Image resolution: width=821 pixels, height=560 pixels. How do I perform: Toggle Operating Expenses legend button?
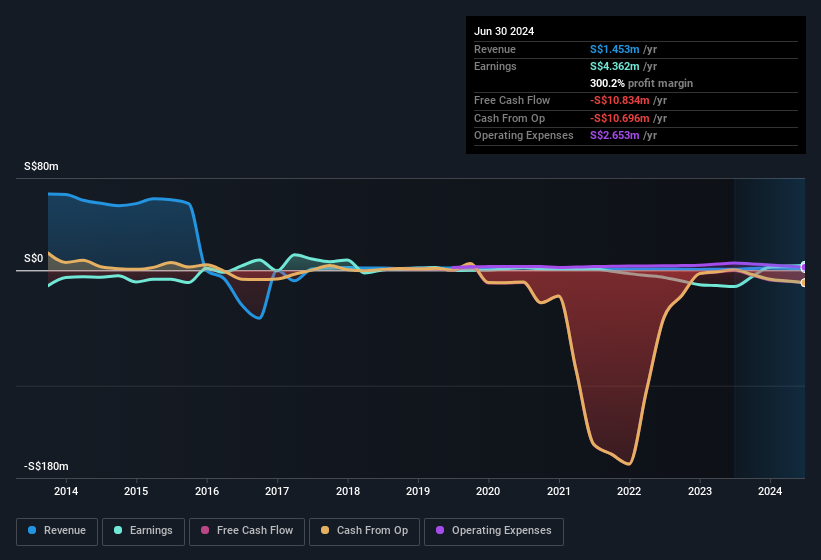coord(494,532)
